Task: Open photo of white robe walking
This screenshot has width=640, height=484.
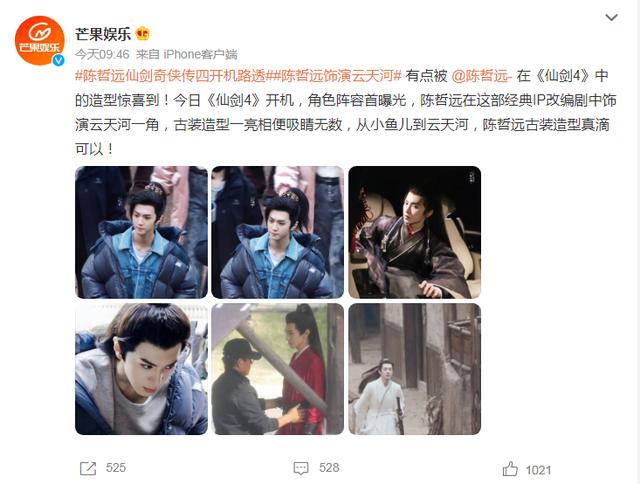Action: point(414,369)
